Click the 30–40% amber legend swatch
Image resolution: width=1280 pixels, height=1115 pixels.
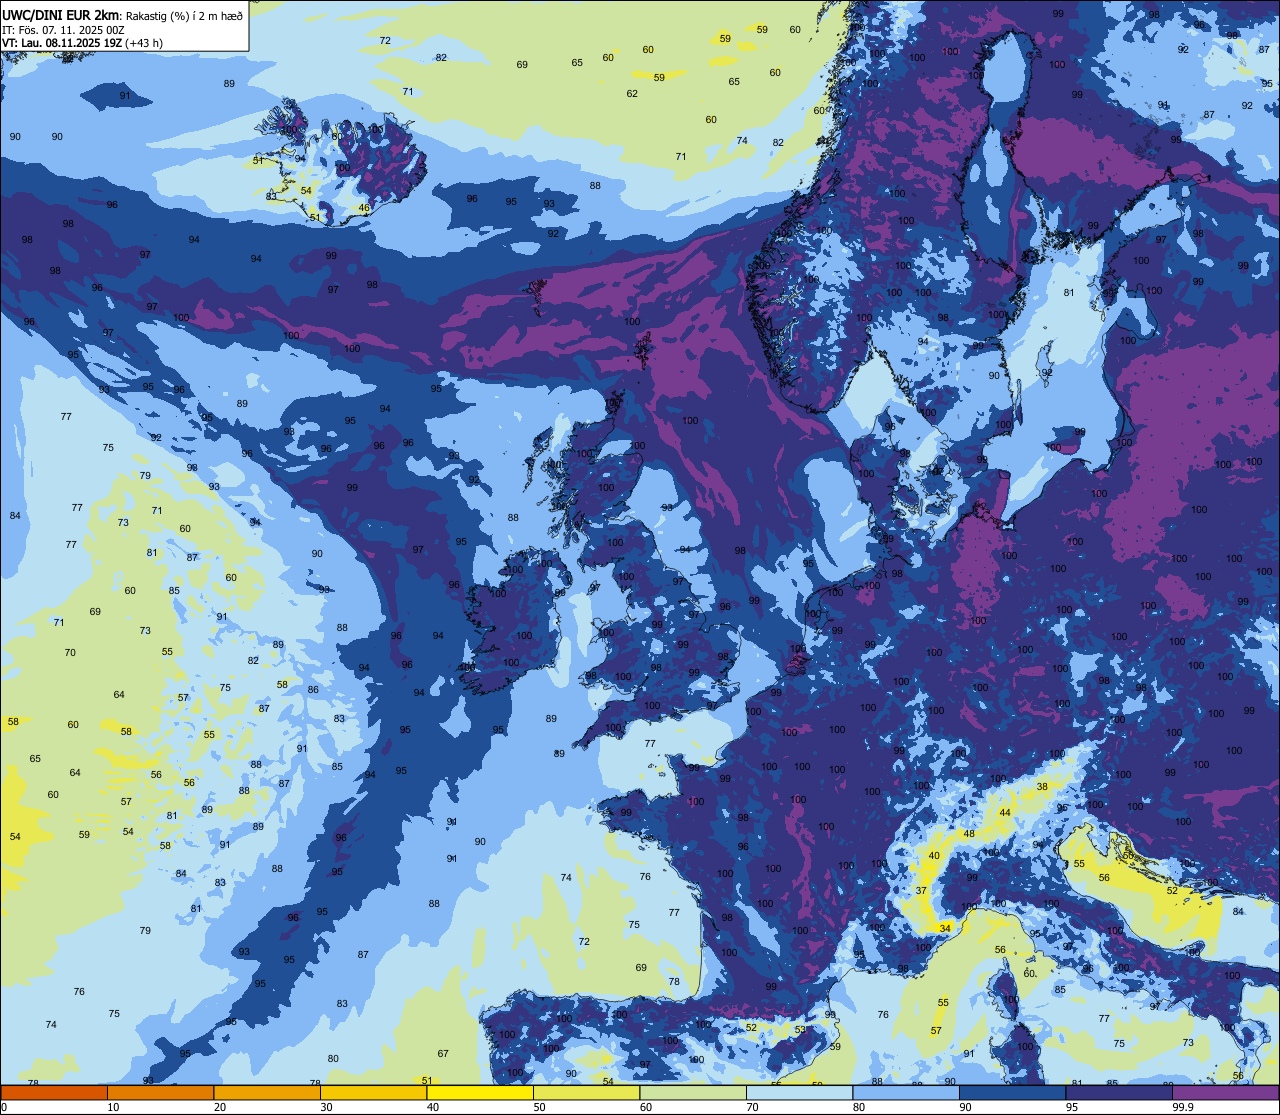click(373, 1093)
